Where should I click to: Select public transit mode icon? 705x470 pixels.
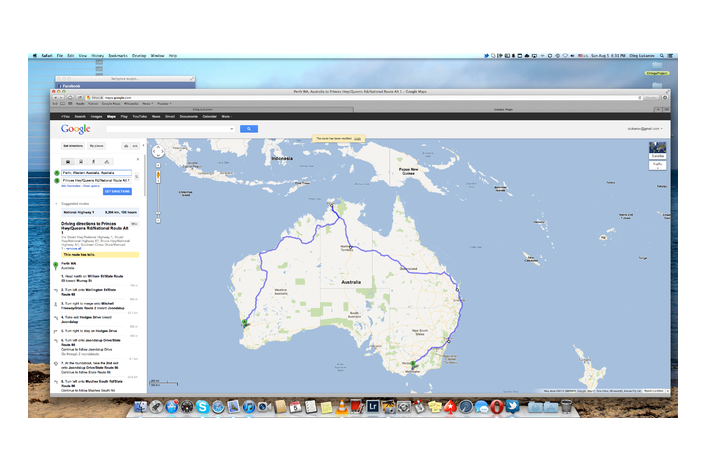[81, 161]
